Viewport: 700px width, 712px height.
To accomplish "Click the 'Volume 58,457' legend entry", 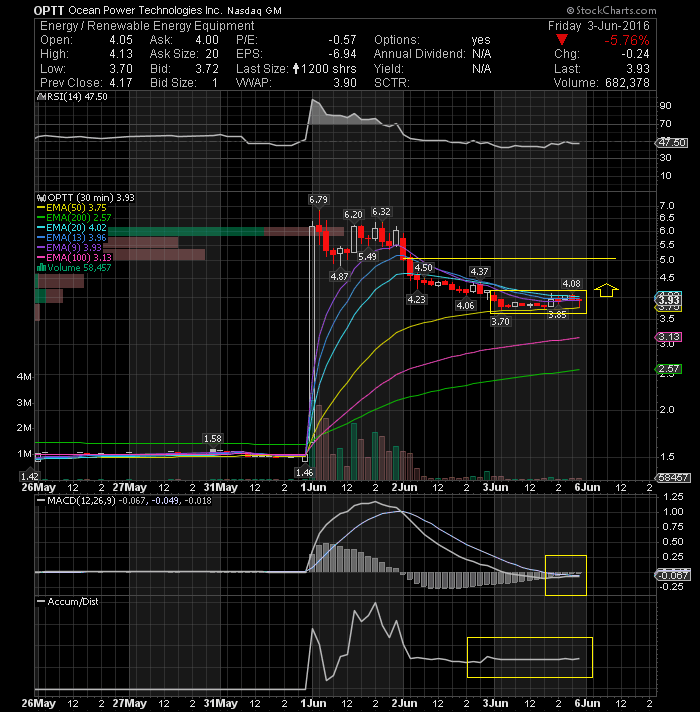I will click(x=79, y=268).
